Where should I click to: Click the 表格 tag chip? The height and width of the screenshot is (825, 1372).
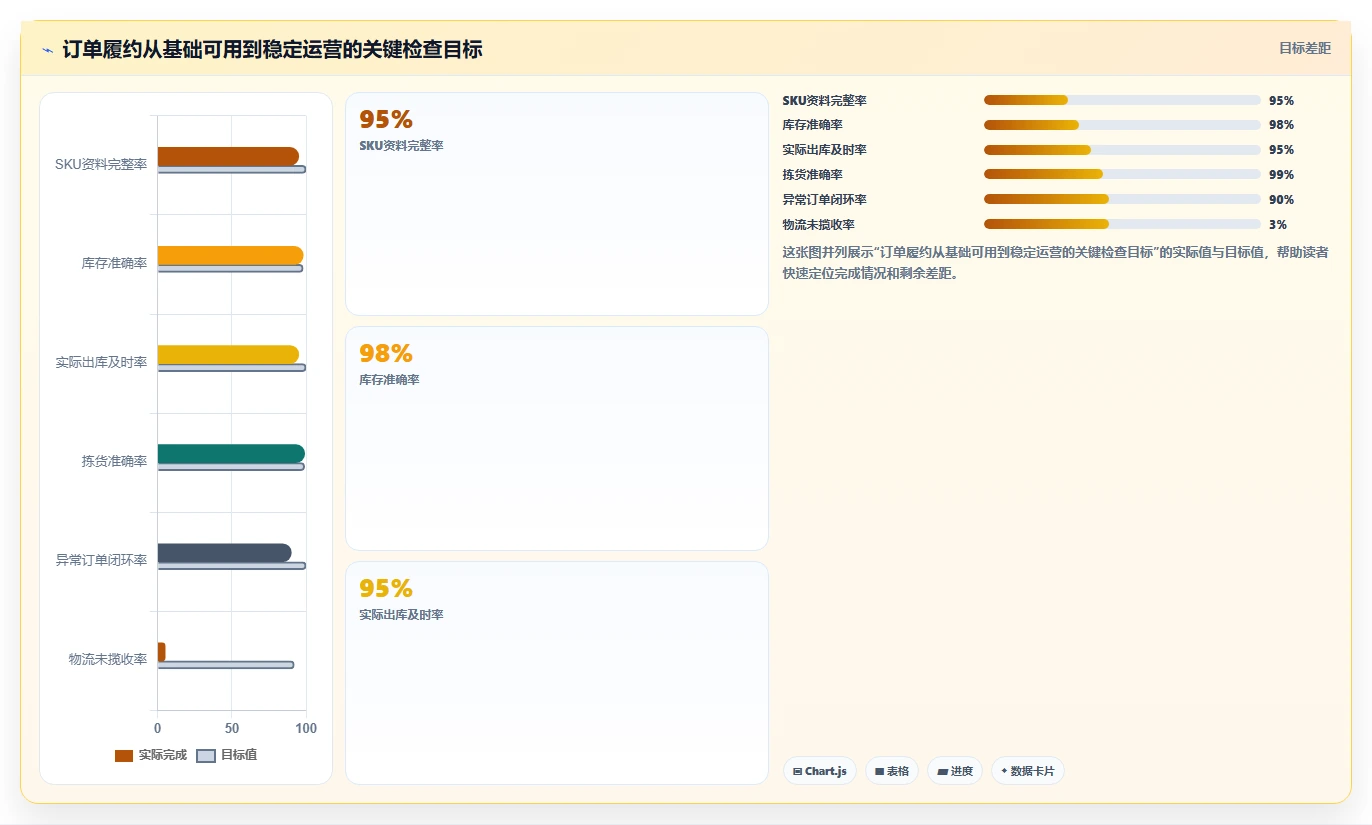(x=891, y=771)
